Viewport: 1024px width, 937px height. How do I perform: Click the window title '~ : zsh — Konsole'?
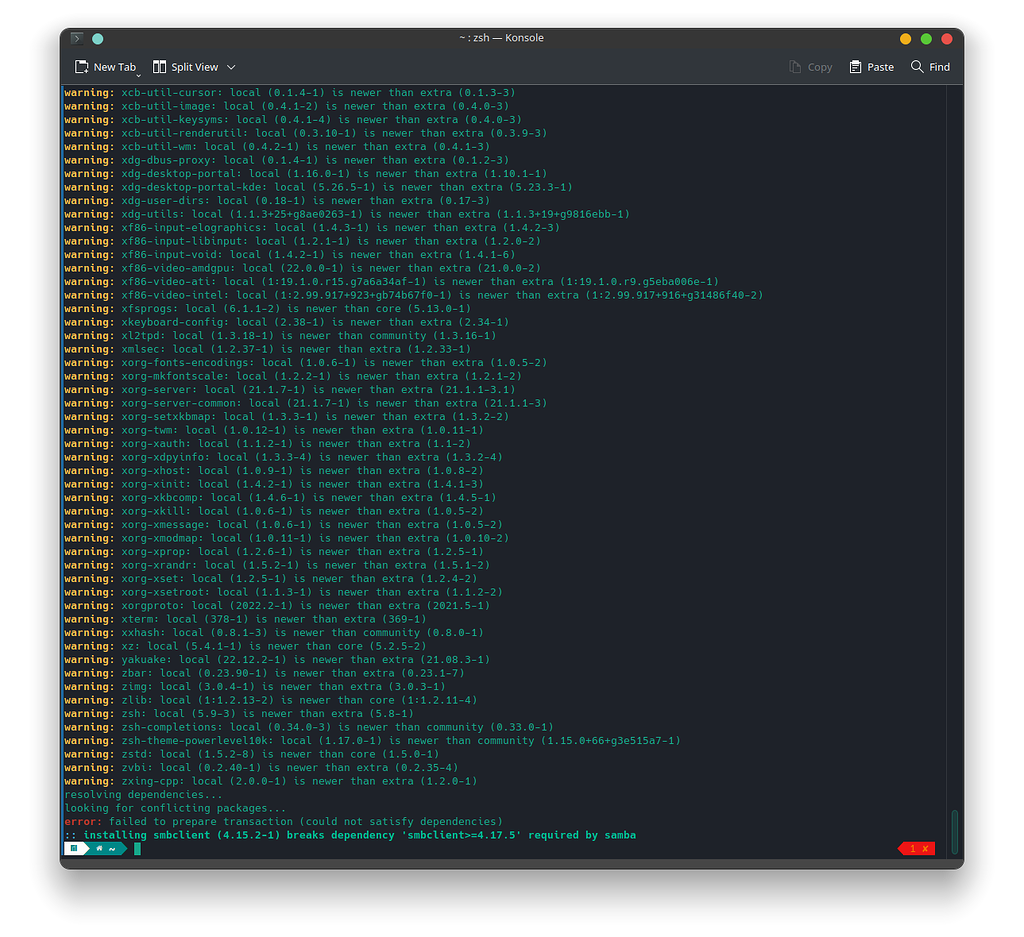point(501,38)
